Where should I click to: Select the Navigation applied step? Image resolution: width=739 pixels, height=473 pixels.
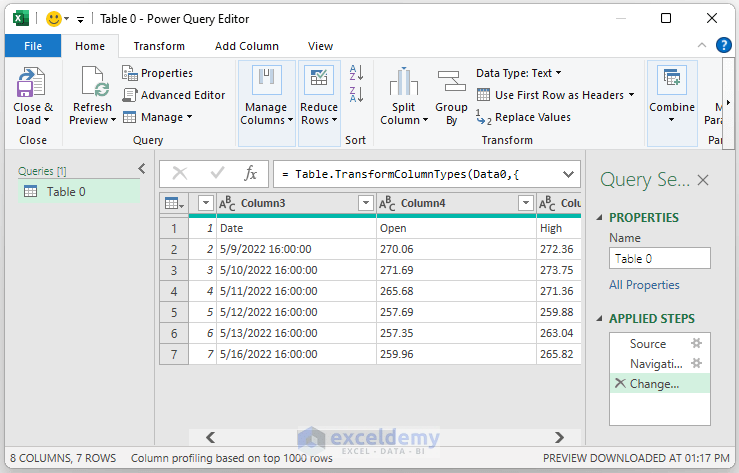tap(656, 364)
